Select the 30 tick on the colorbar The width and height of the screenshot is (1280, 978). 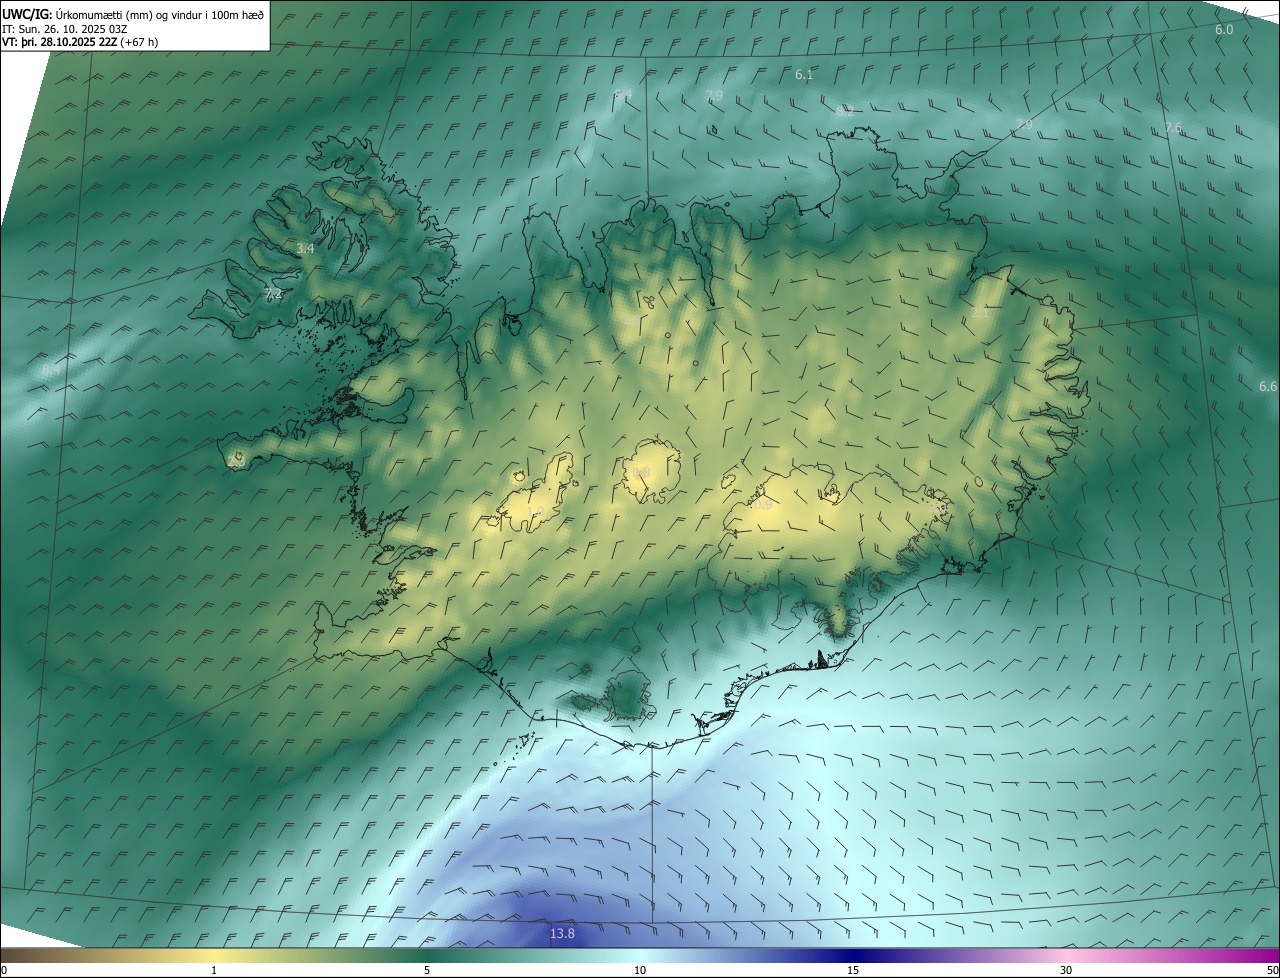(1066, 970)
